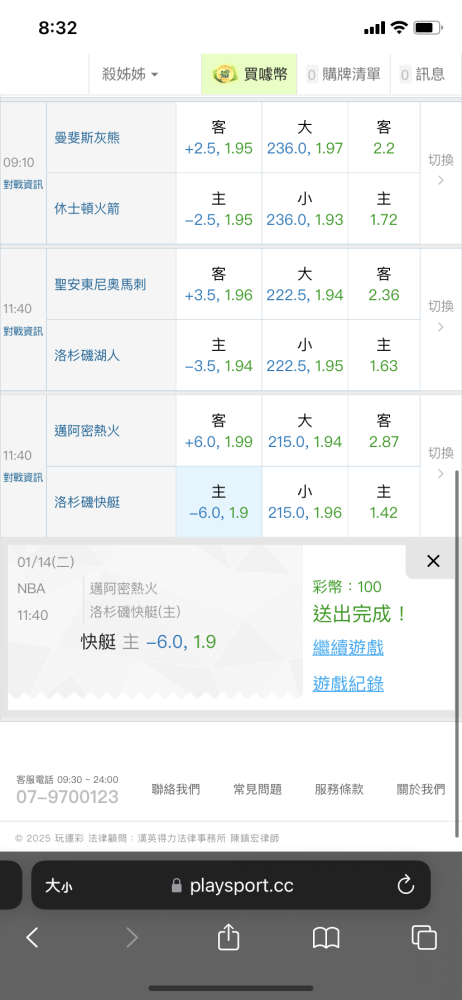Select under 小 236.0, 1.93

click(305, 209)
